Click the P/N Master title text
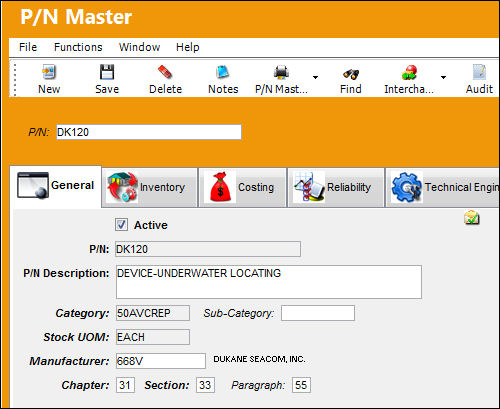This screenshot has width=500, height=409. pyautogui.click(x=76, y=17)
